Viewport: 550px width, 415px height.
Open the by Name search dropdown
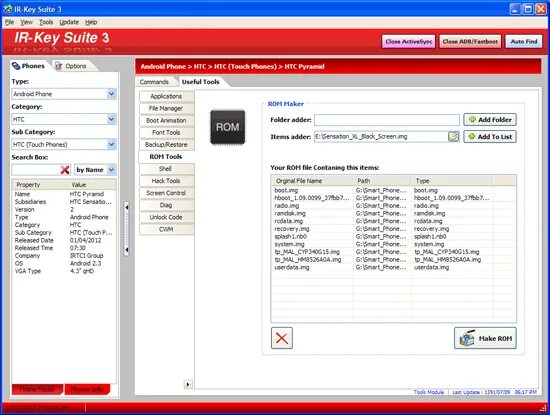(x=95, y=170)
